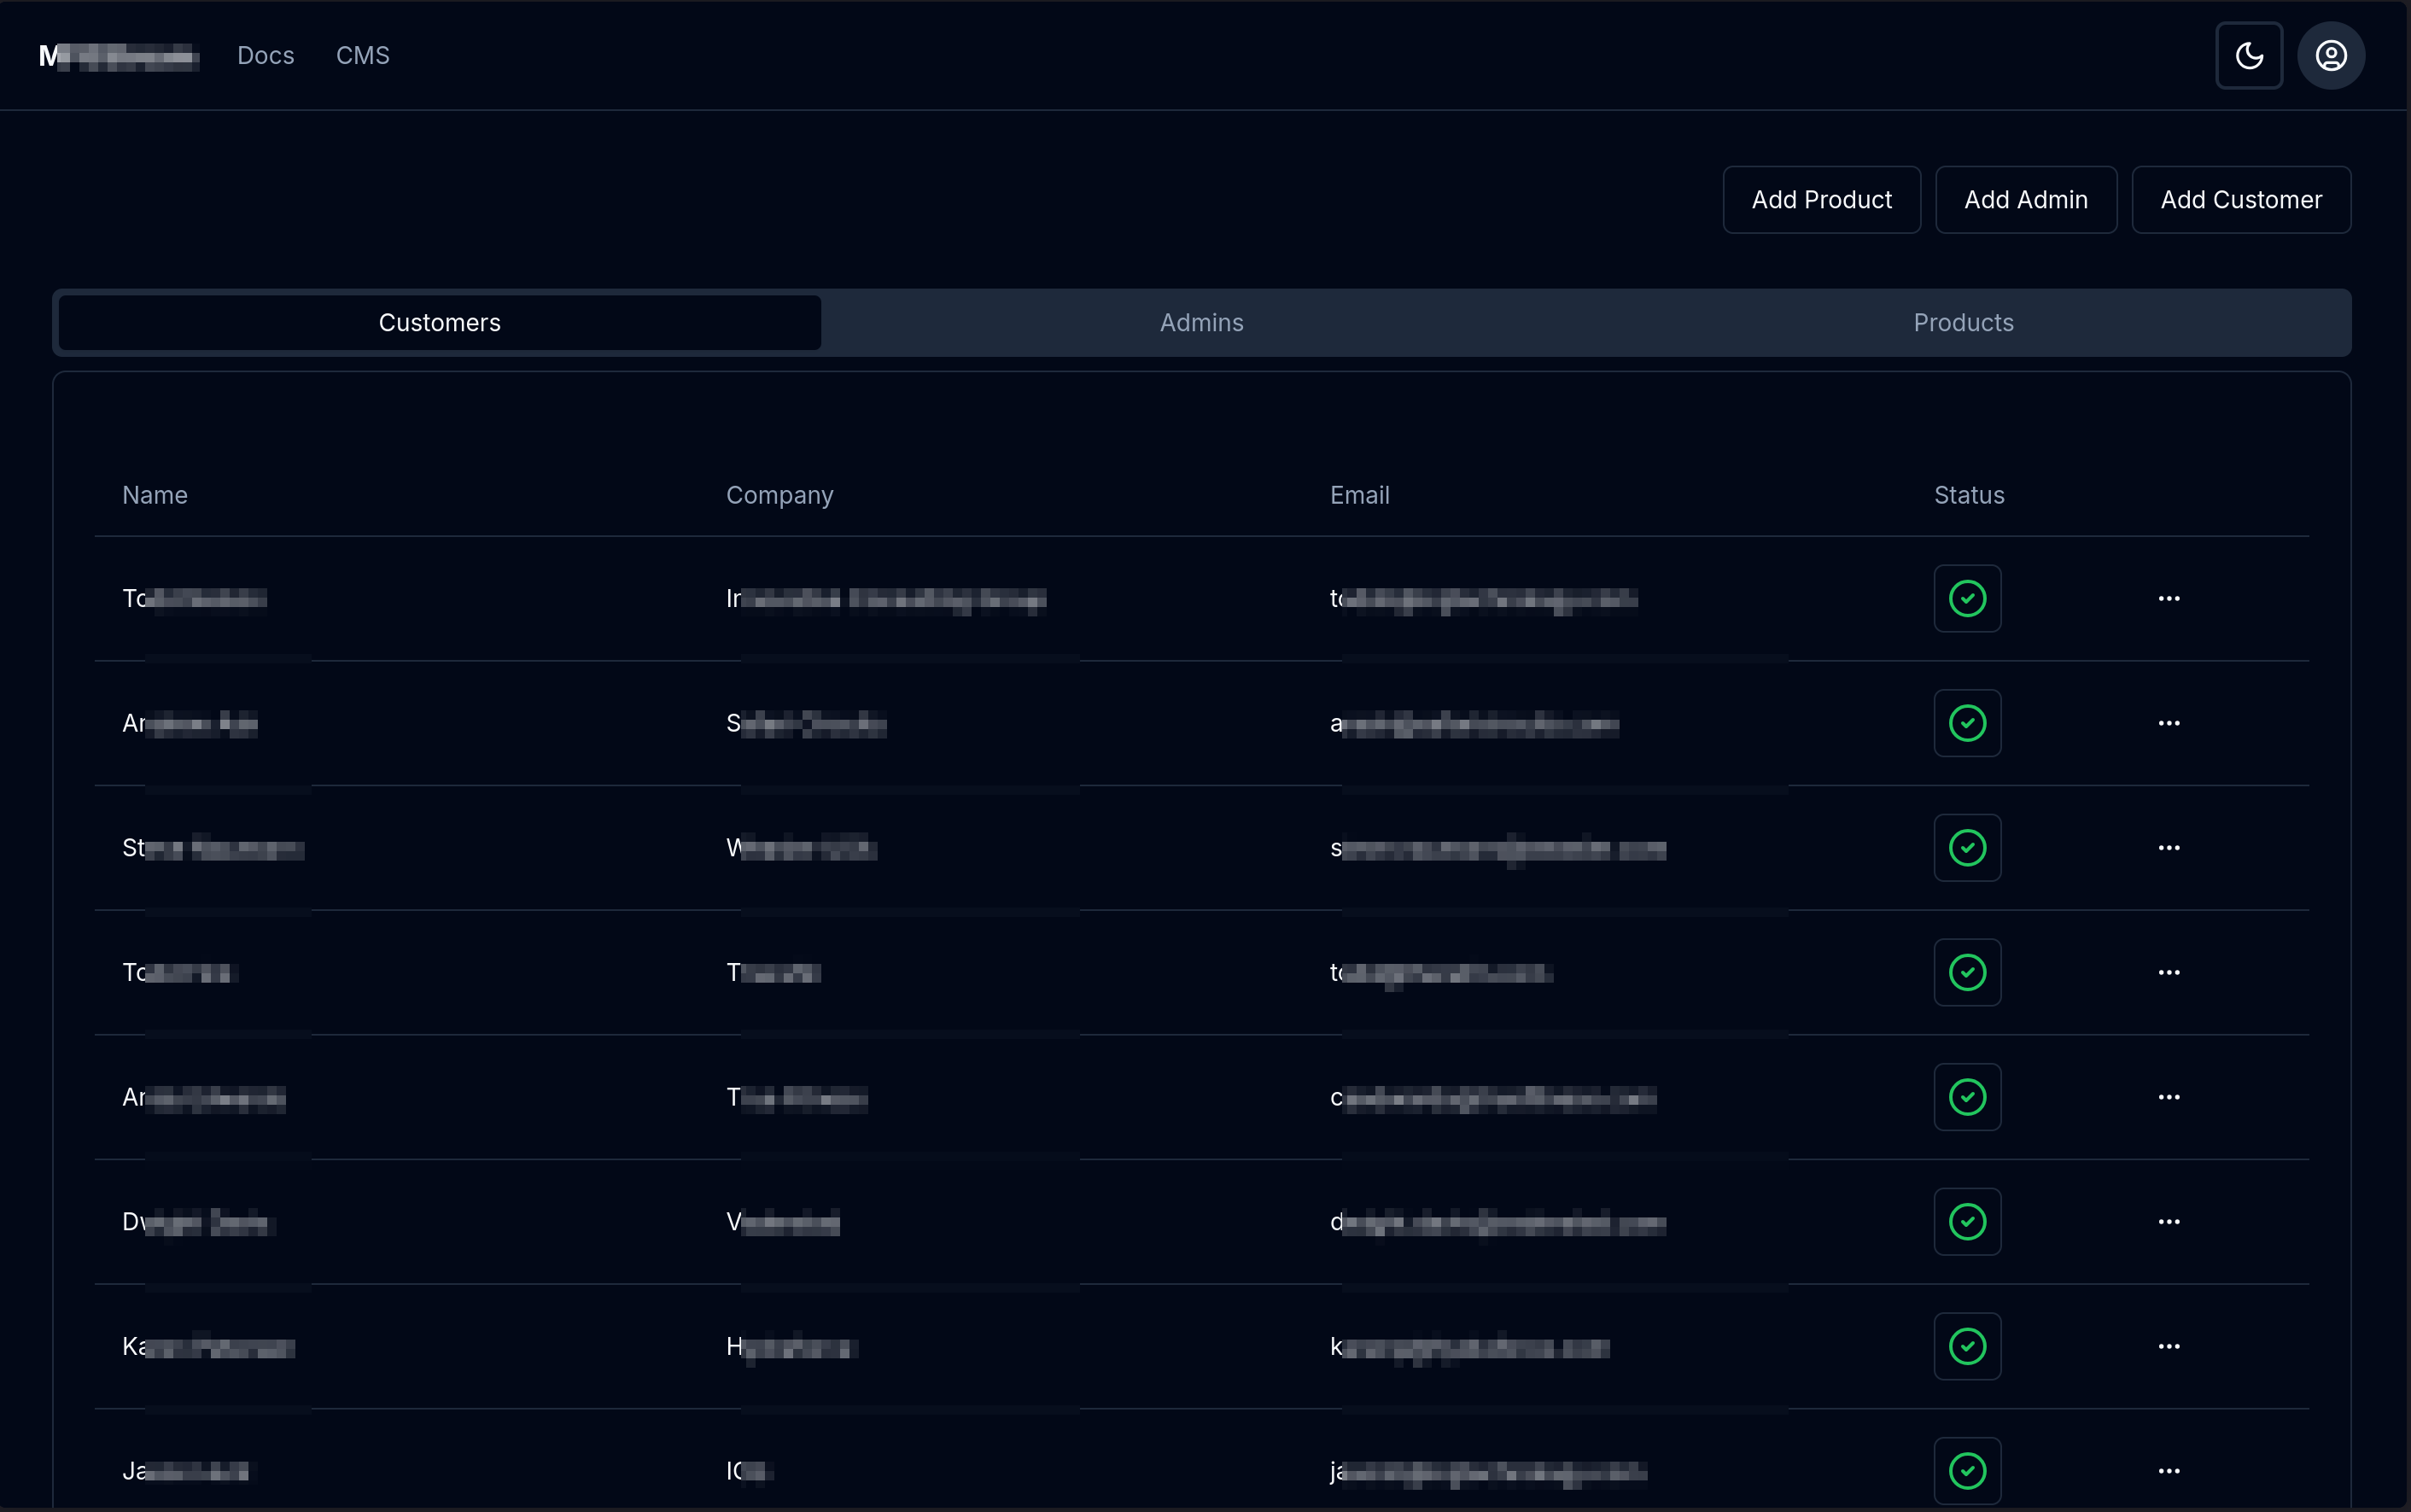This screenshot has height=1512, width=2411.
Task: Click the Add Customer button
Action: 2241,200
